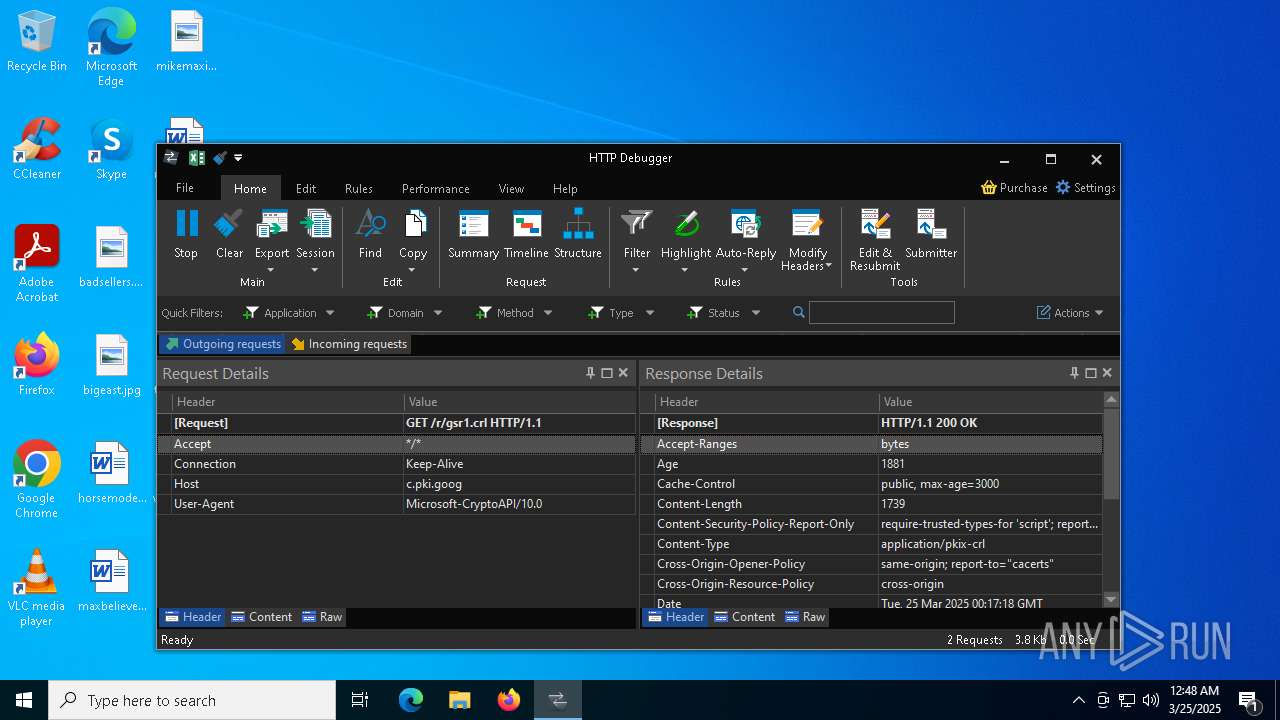Switch to the View ribbon tab

pyautogui.click(x=511, y=188)
